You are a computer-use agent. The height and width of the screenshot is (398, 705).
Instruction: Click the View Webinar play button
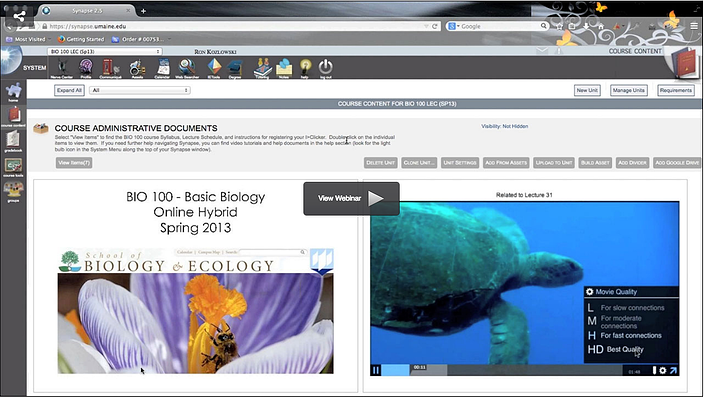(x=352, y=198)
